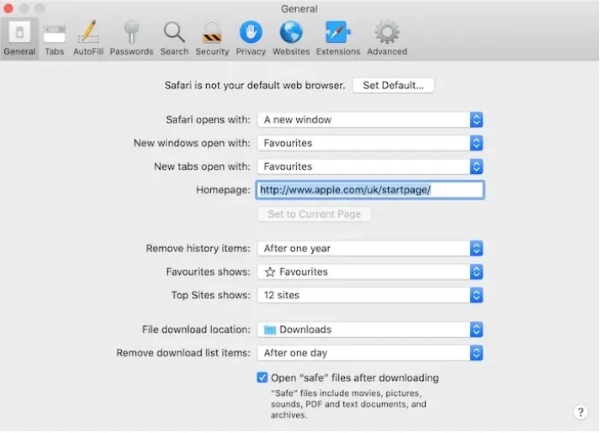Open the Search preferences pane
Viewport: 600px width, 433px height.
[x=174, y=37]
